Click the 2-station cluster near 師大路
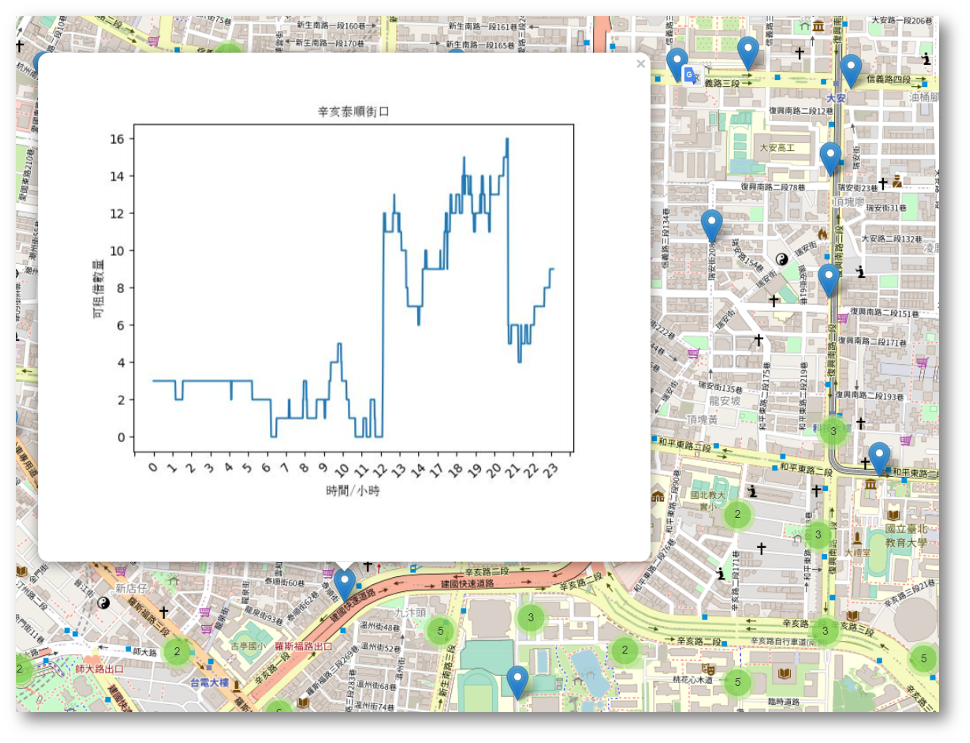 coord(175,651)
